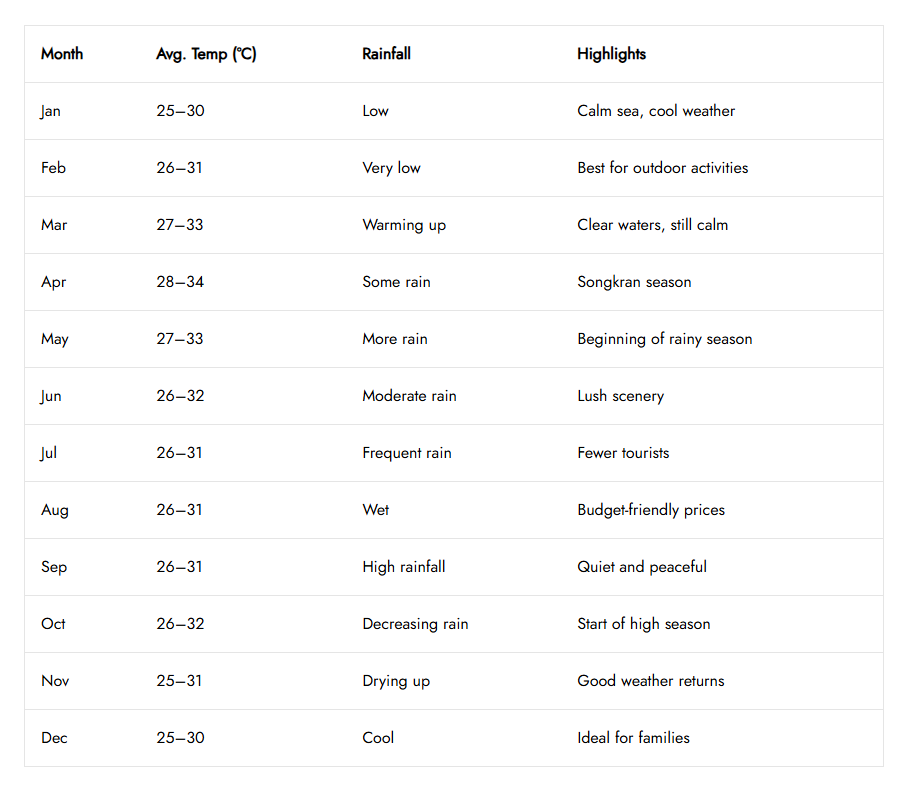Viewport: 903px width, 788px height.
Task: Select the Avg. Temp (°C) header
Action: (206, 54)
